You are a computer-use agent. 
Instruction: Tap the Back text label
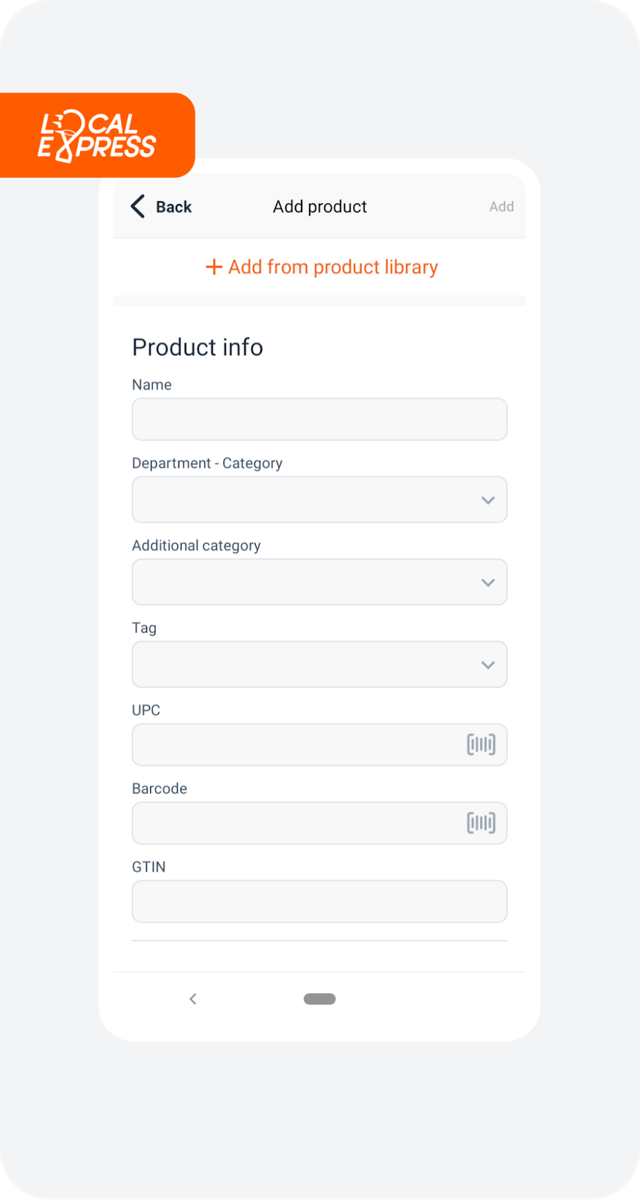[x=173, y=207]
